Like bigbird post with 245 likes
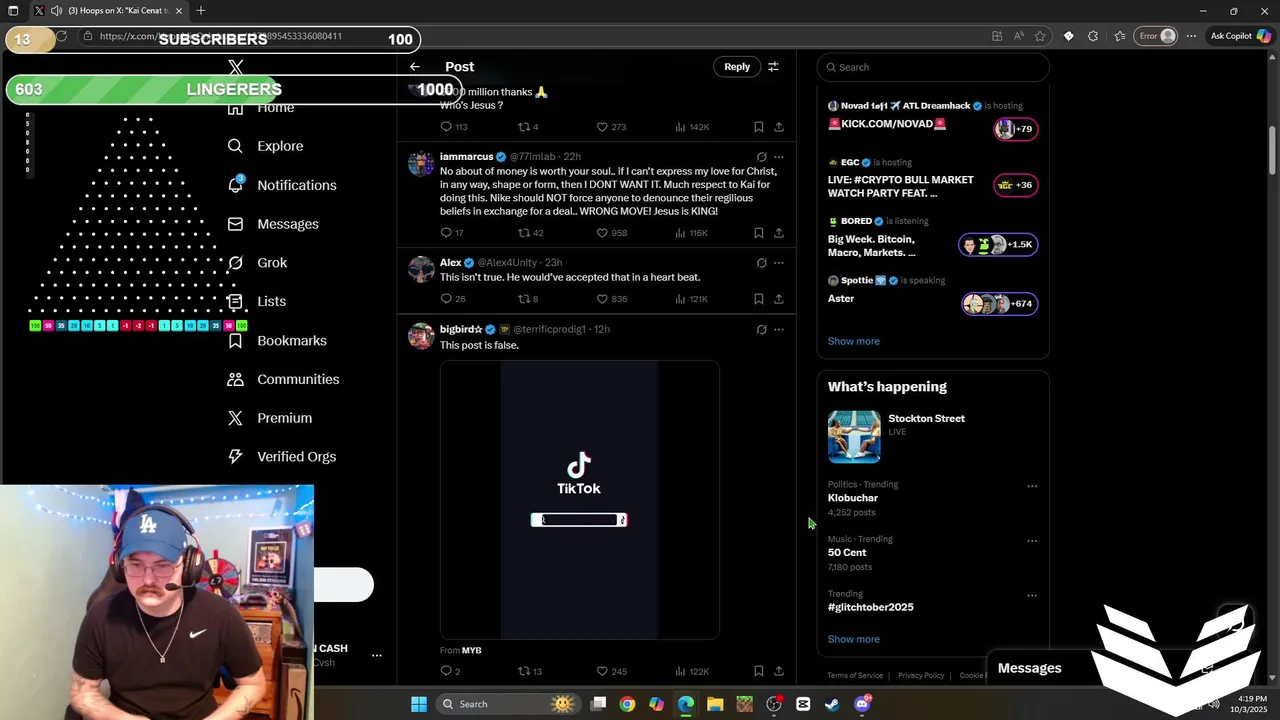Image resolution: width=1280 pixels, height=720 pixels. 611,671
